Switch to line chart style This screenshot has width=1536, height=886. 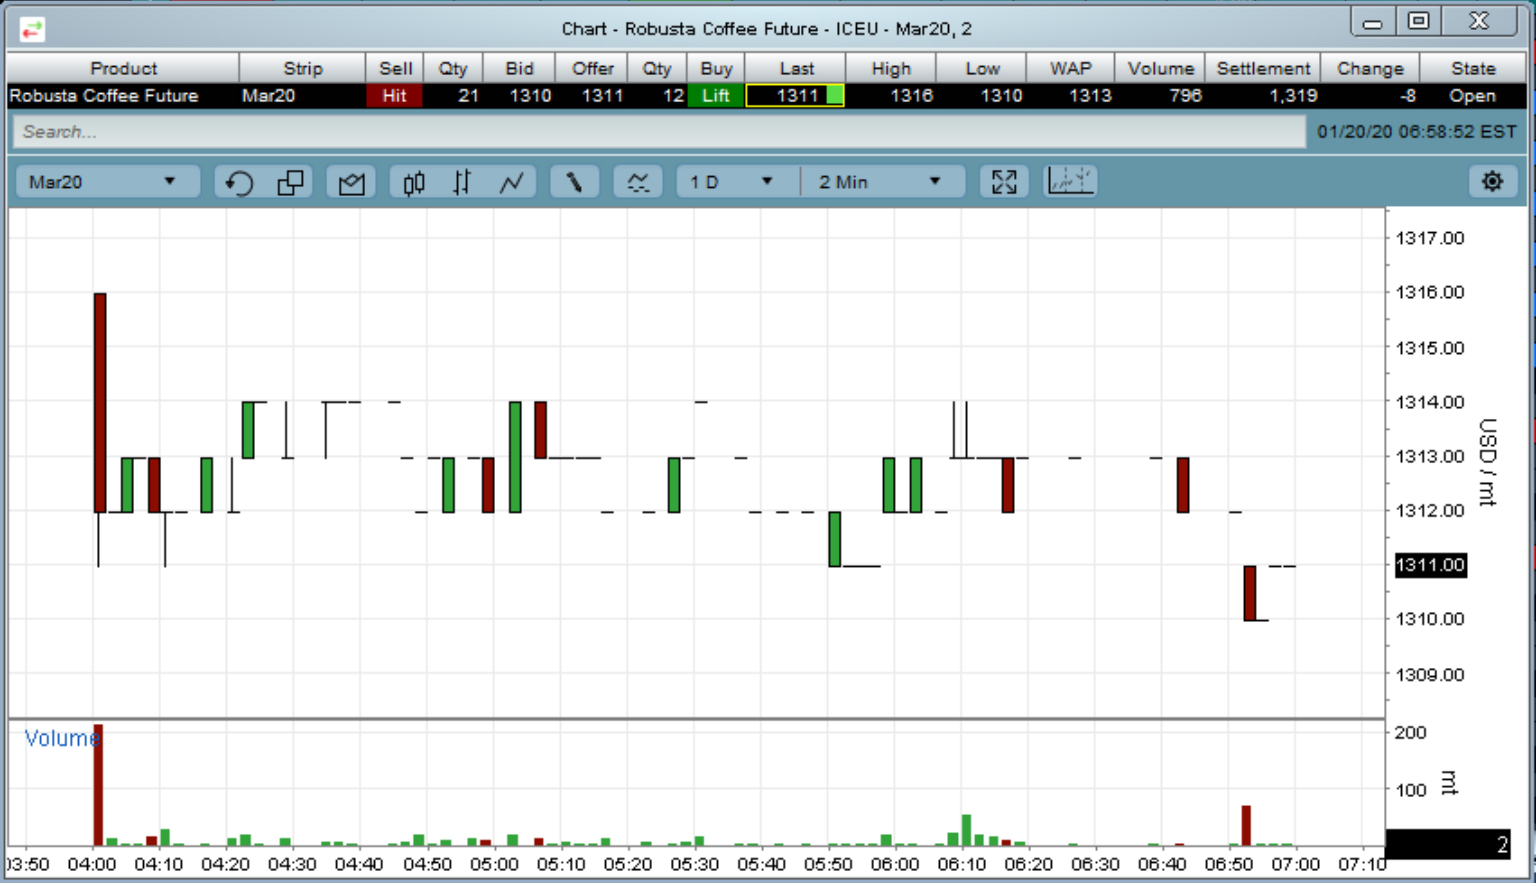[x=512, y=182]
